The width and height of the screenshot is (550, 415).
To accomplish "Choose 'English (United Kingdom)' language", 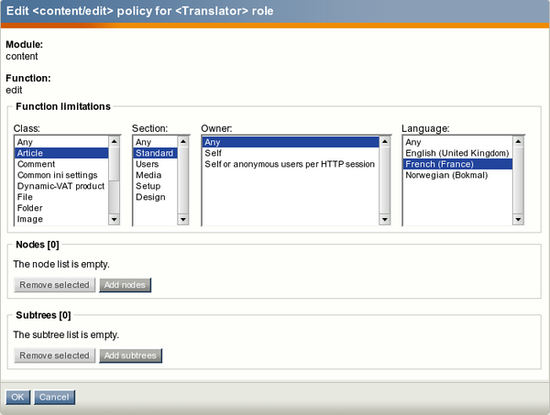I will [x=457, y=153].
